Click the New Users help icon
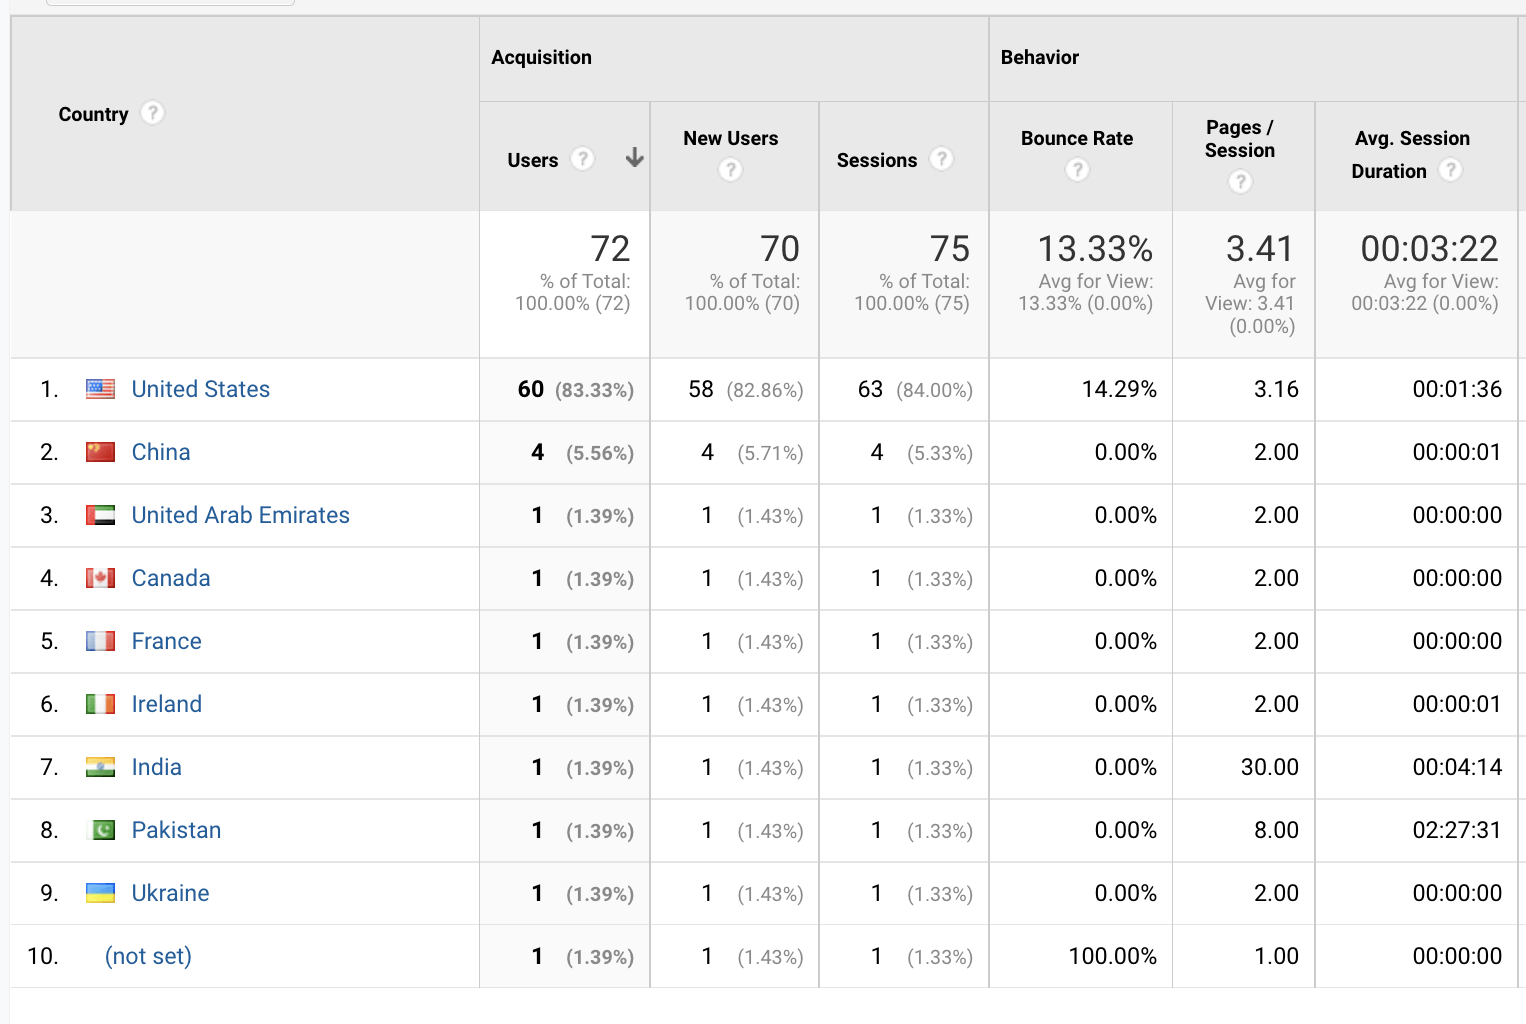This screenshot has width=1526, height=1024. [x=731, y=170]
